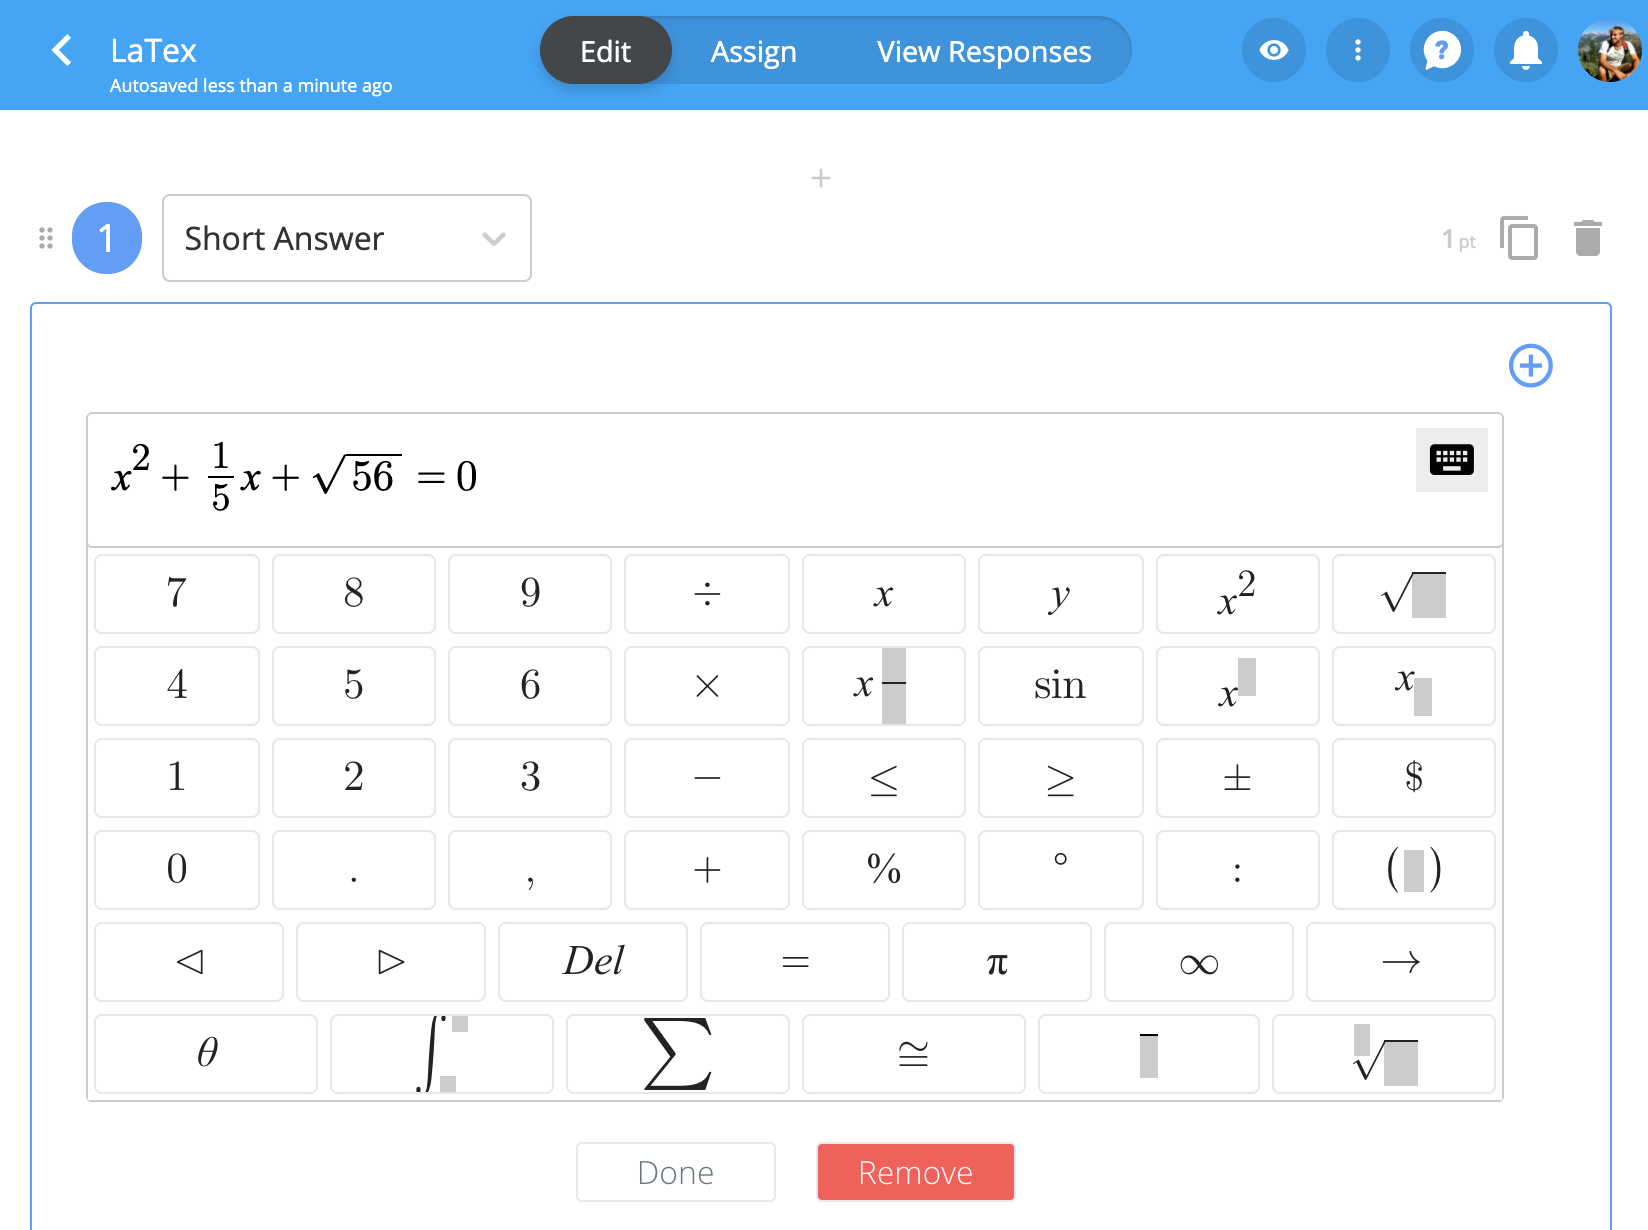
Task: Toggle the keyboard icon in equation field
Action: coord(1451,460)
